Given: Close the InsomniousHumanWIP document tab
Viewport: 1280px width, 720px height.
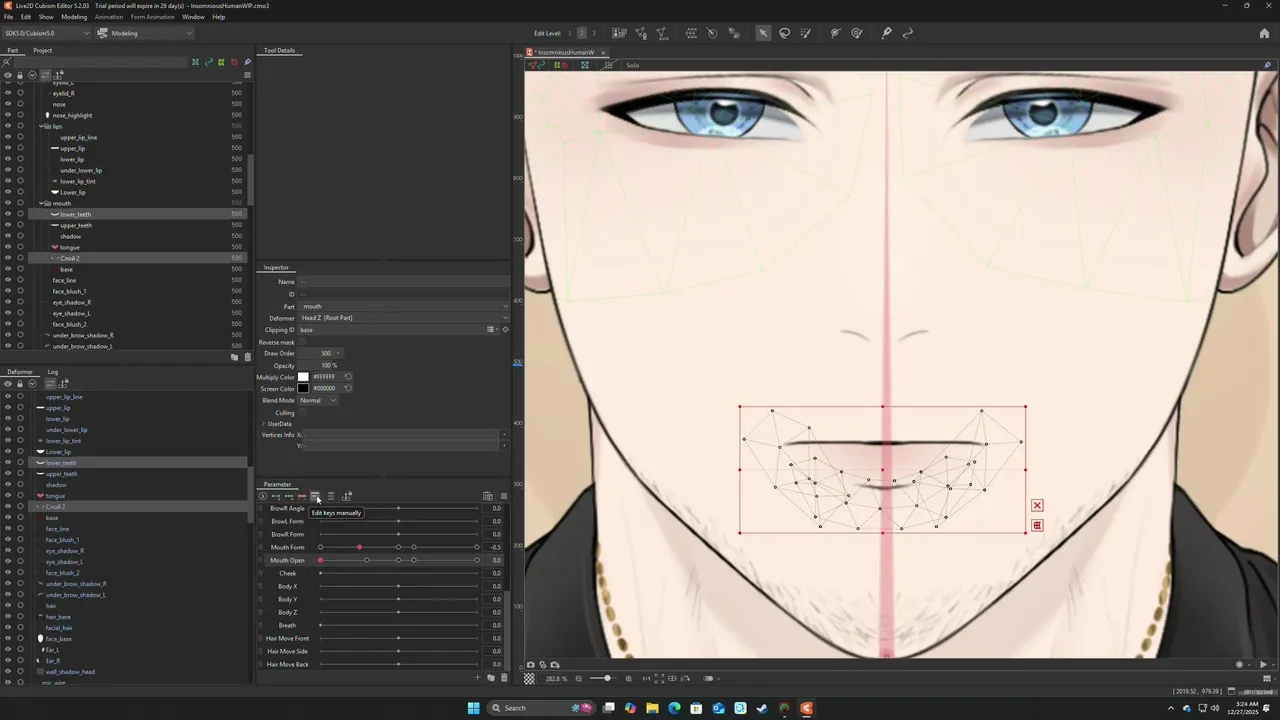Looking at the screenshot, I should pyautogui.click(x=603, y=52).
